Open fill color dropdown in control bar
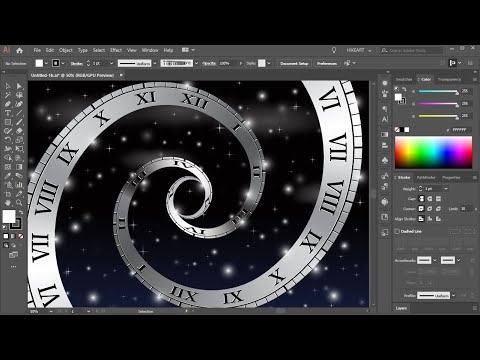The height and width of the screenshot is (360, 480). click(46, 63)
